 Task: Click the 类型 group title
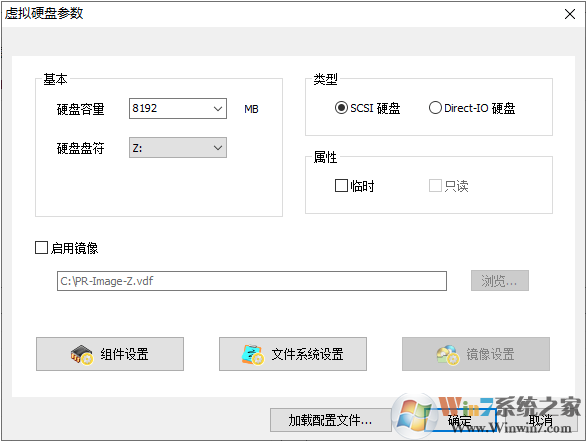coord(325,79)
